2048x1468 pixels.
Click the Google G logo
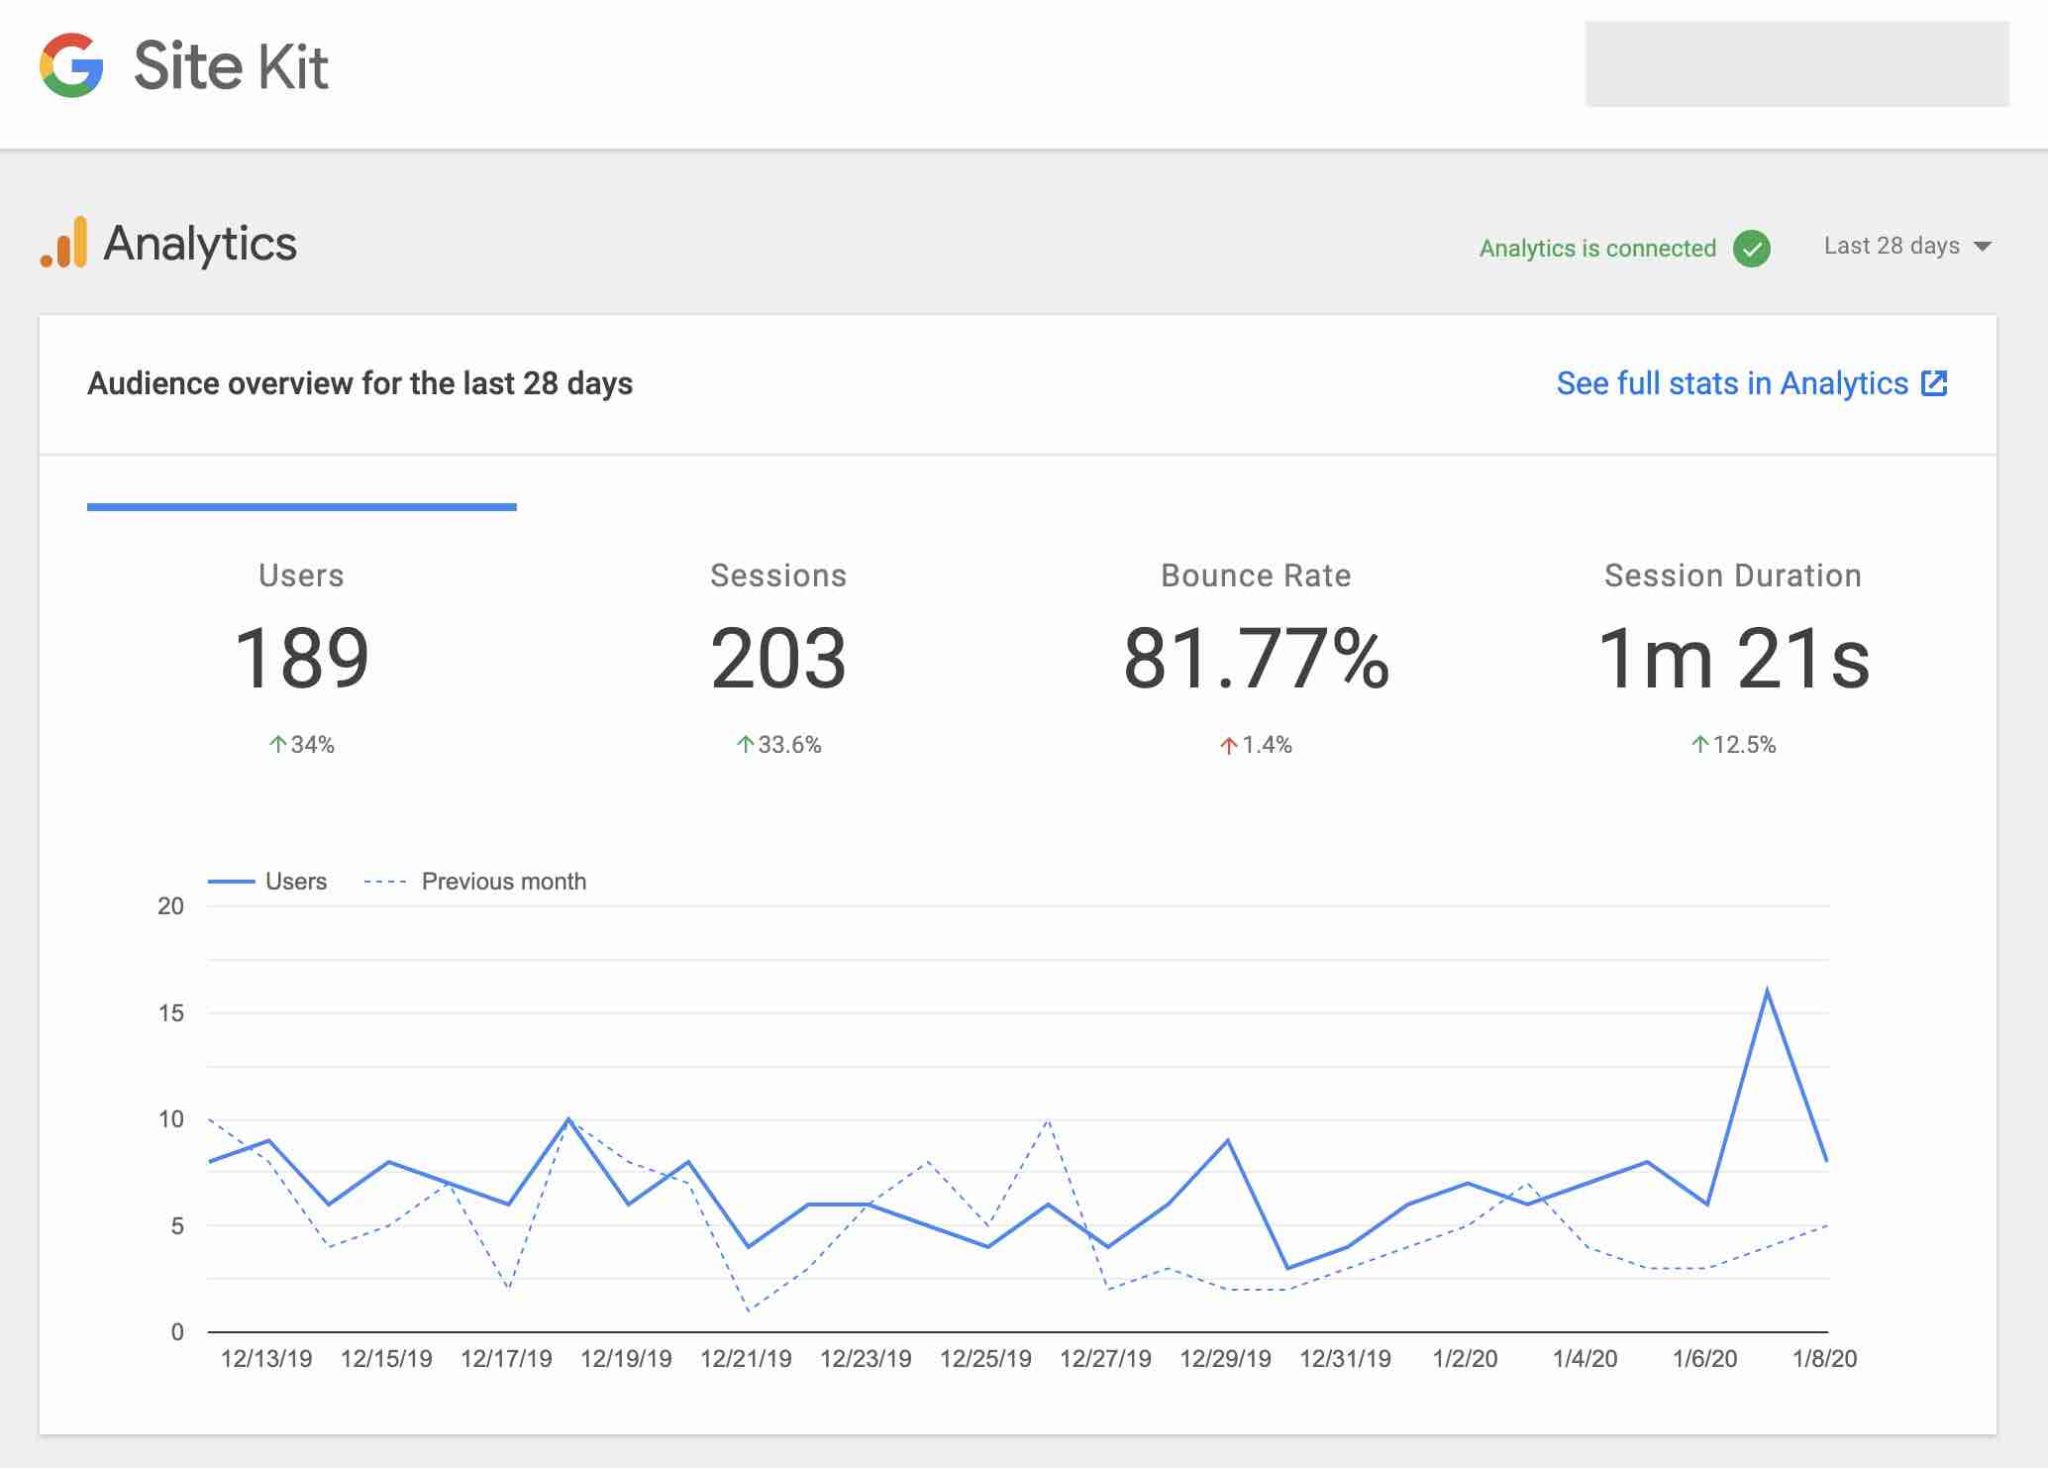(x=72, y=65)
